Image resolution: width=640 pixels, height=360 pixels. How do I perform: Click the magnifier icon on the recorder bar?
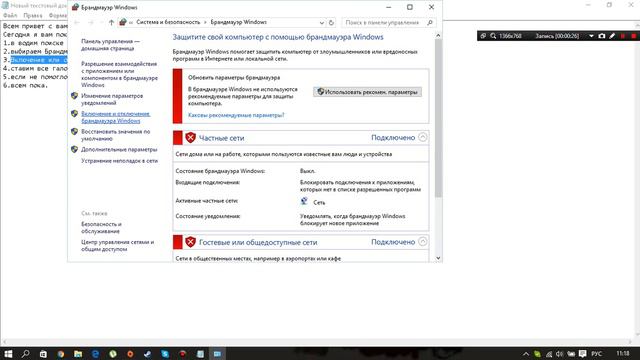click(x=493, y=36)
